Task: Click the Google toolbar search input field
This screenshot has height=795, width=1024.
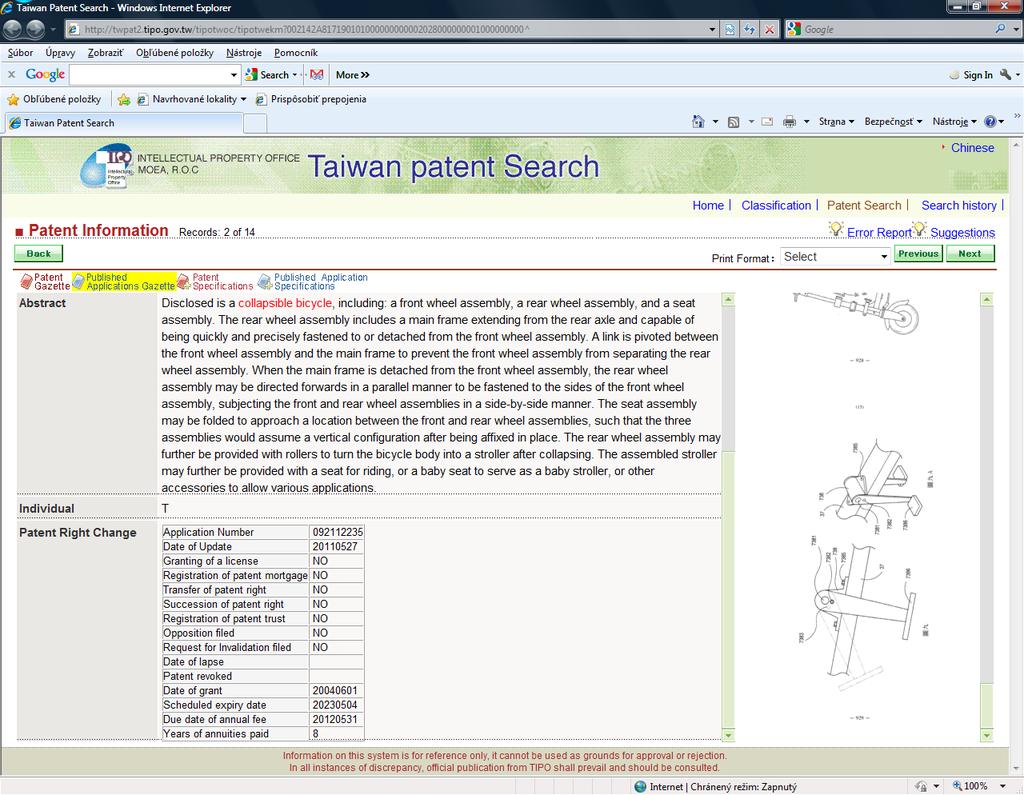Action: (150, 75)
